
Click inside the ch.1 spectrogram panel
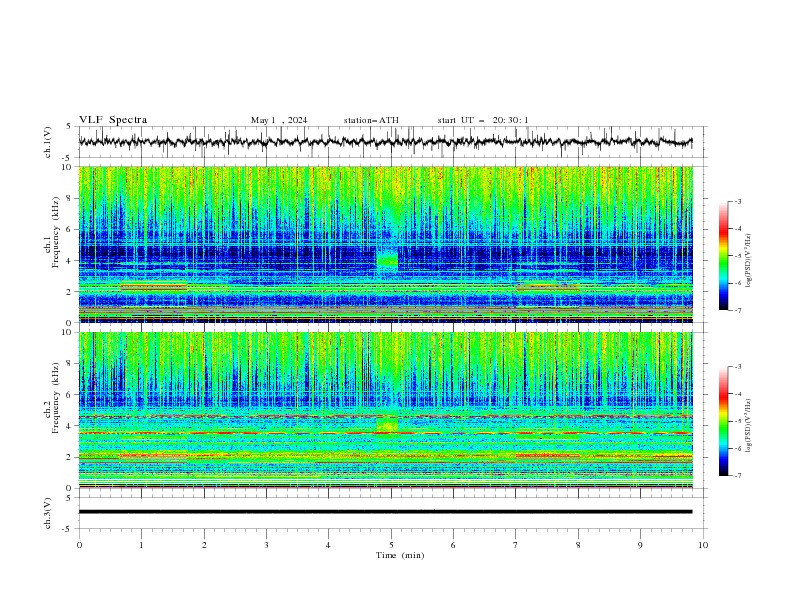[385, 244]
